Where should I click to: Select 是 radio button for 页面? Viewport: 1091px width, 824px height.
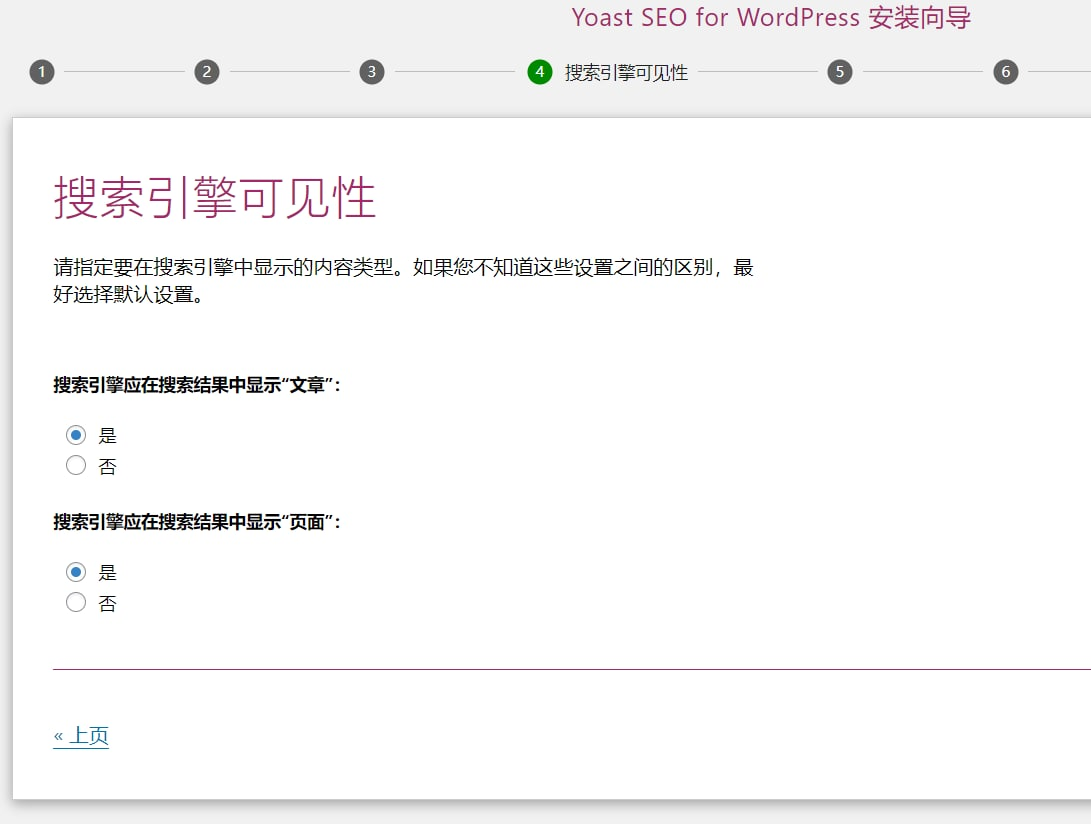76,572
